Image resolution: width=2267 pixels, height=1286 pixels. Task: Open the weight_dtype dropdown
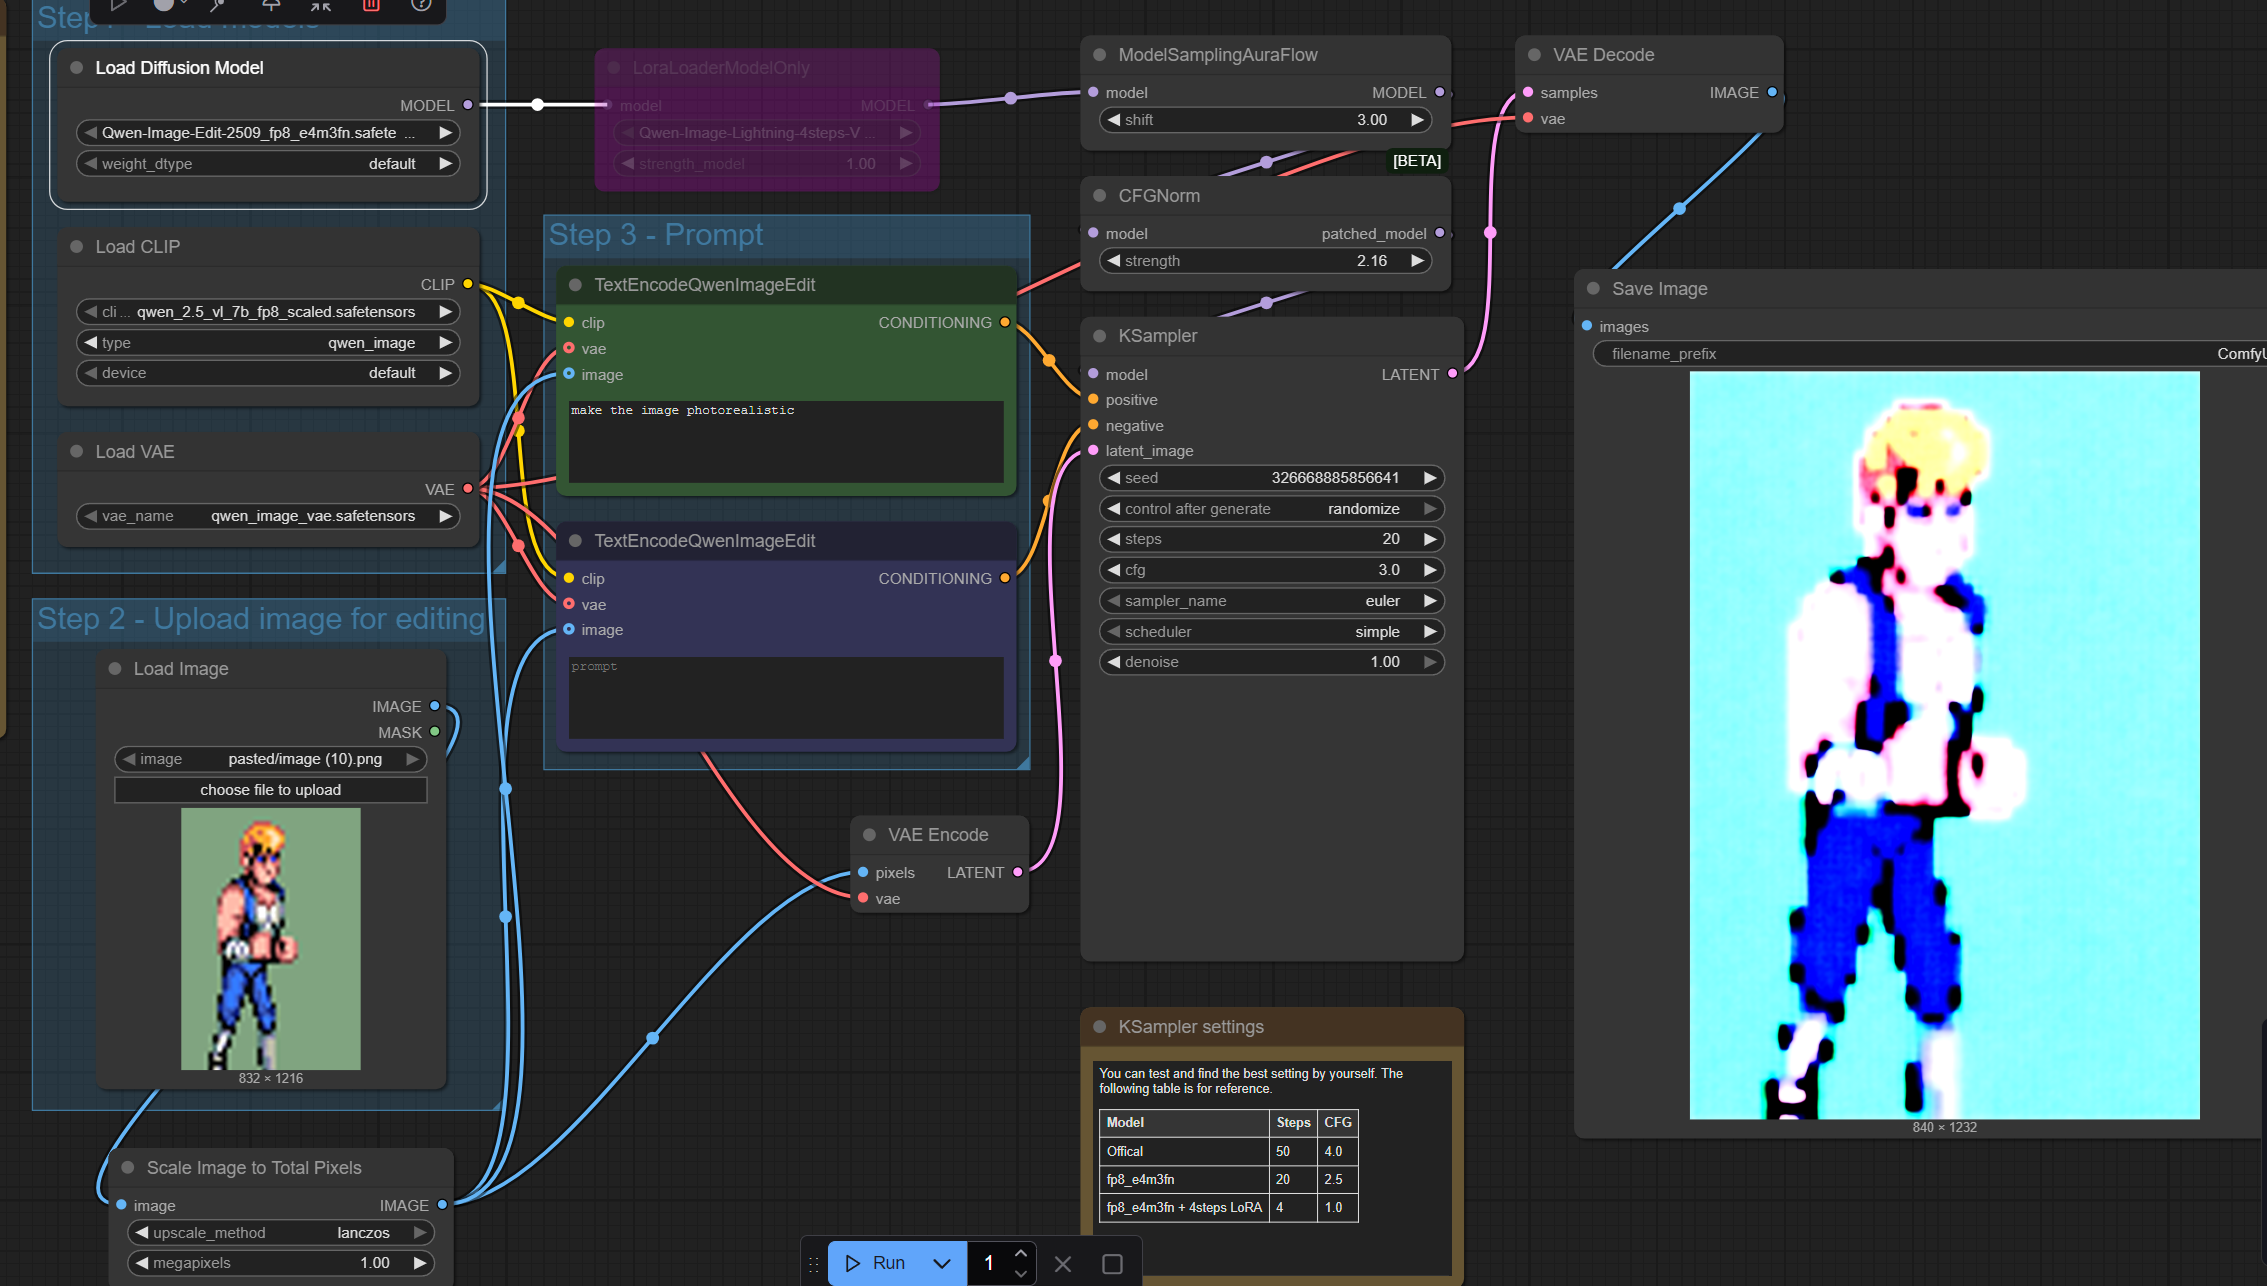point(268,164)
